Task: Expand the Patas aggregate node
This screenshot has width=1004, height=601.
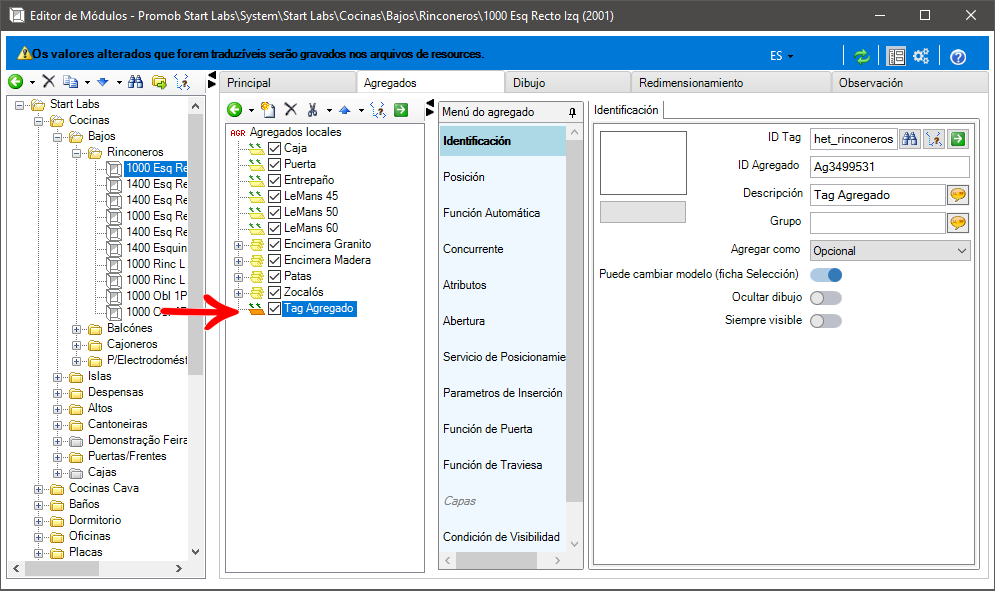Action: 239,277
